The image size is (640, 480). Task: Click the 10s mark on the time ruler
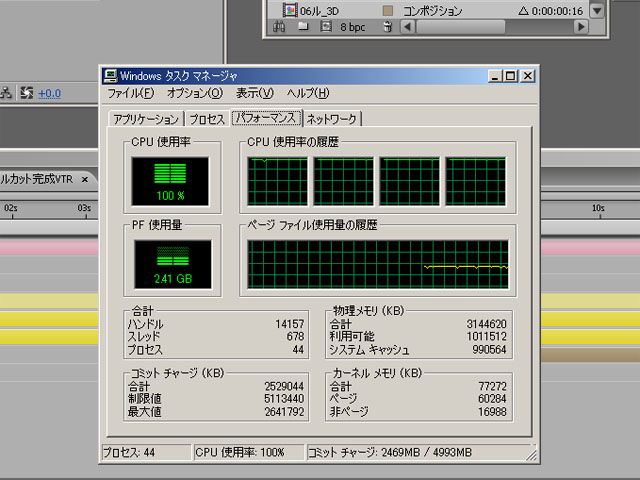pyautogui.click(x=598, y=208)
